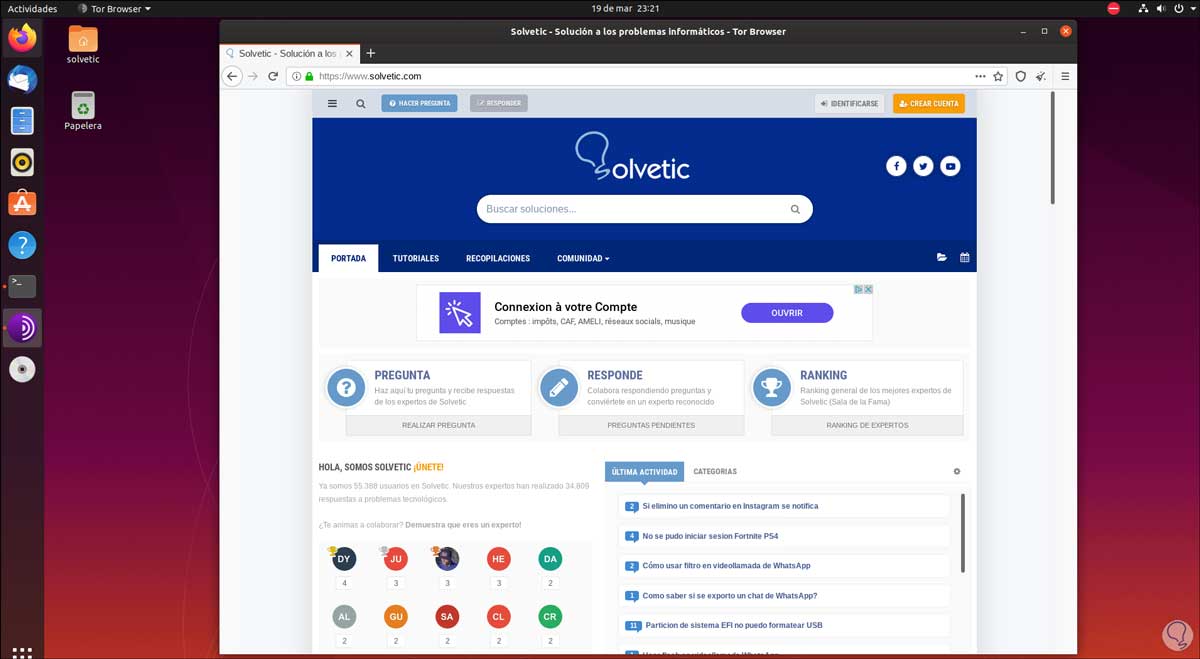Open Solvetic Facebook page icon
Image resolution: width=1200 pixels, height=659 pixels.
(896, 166)
